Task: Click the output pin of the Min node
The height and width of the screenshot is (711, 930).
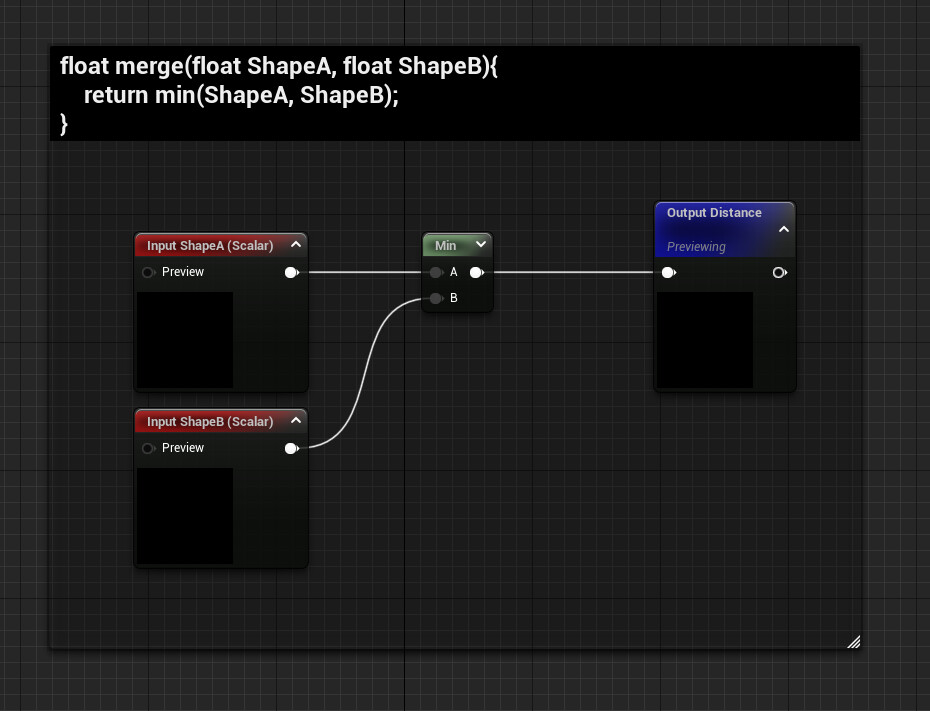Action: click(x=477, y=272)
